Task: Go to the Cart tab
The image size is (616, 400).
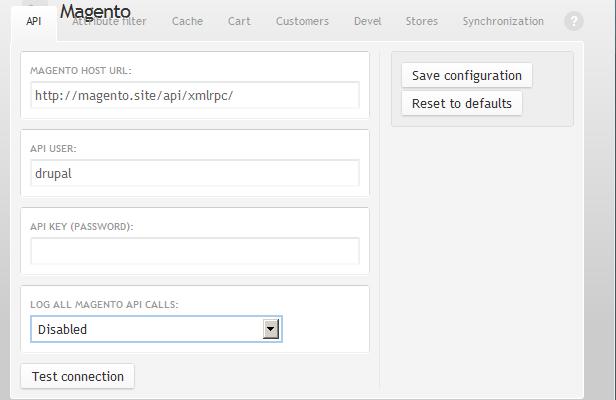Action: [239, 21]
